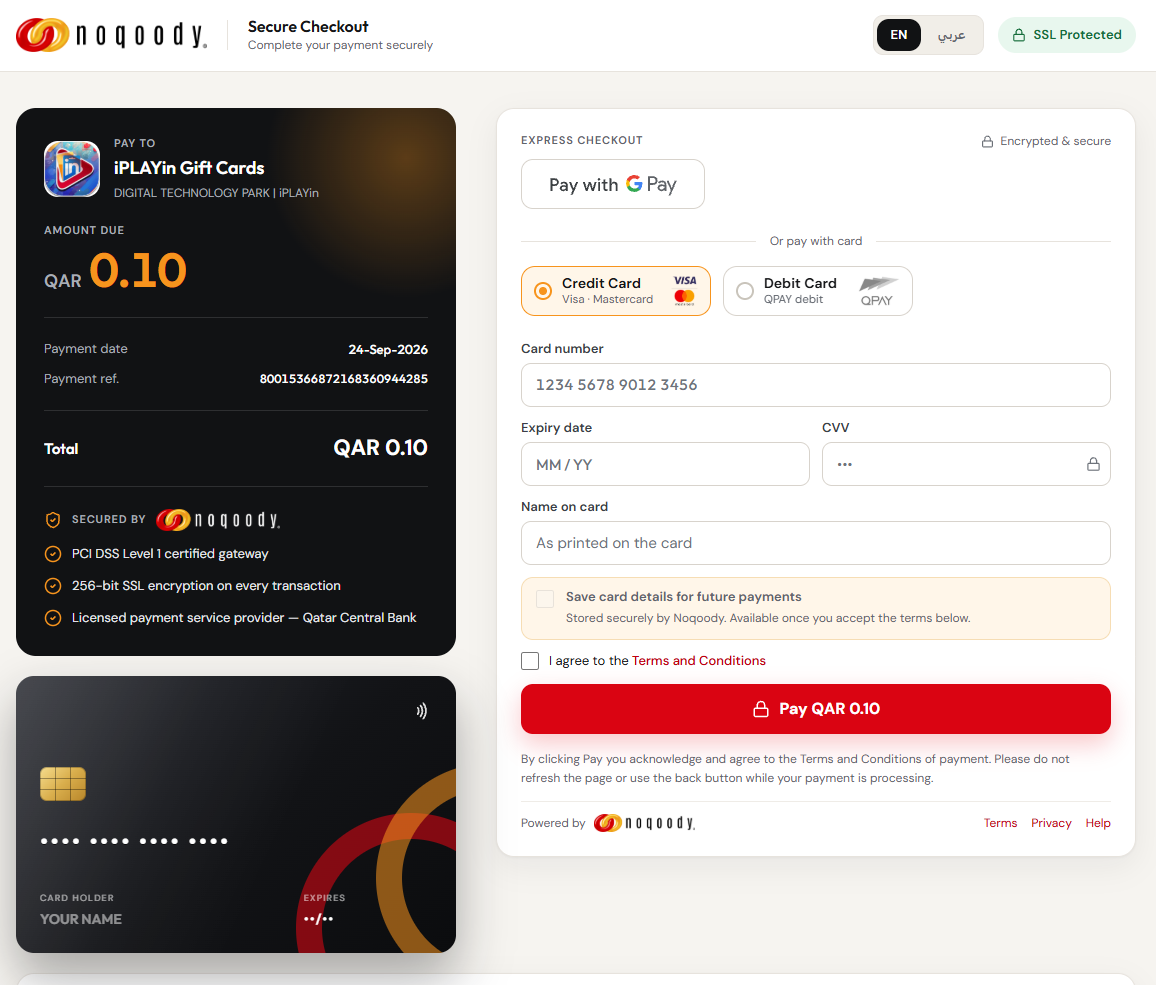This screenshot has height=985, width=1156.
Task: Check I agree to the terms checkbox
Action: pyautogui.click(x=529, y=661)
